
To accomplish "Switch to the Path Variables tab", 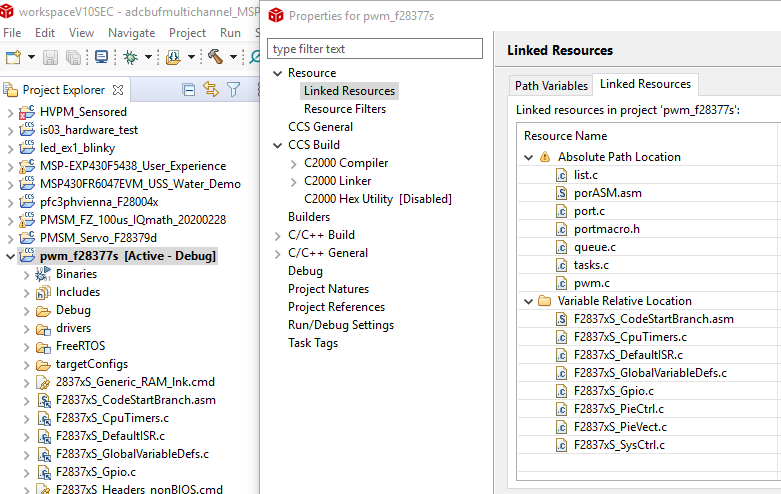I will 551,85.
